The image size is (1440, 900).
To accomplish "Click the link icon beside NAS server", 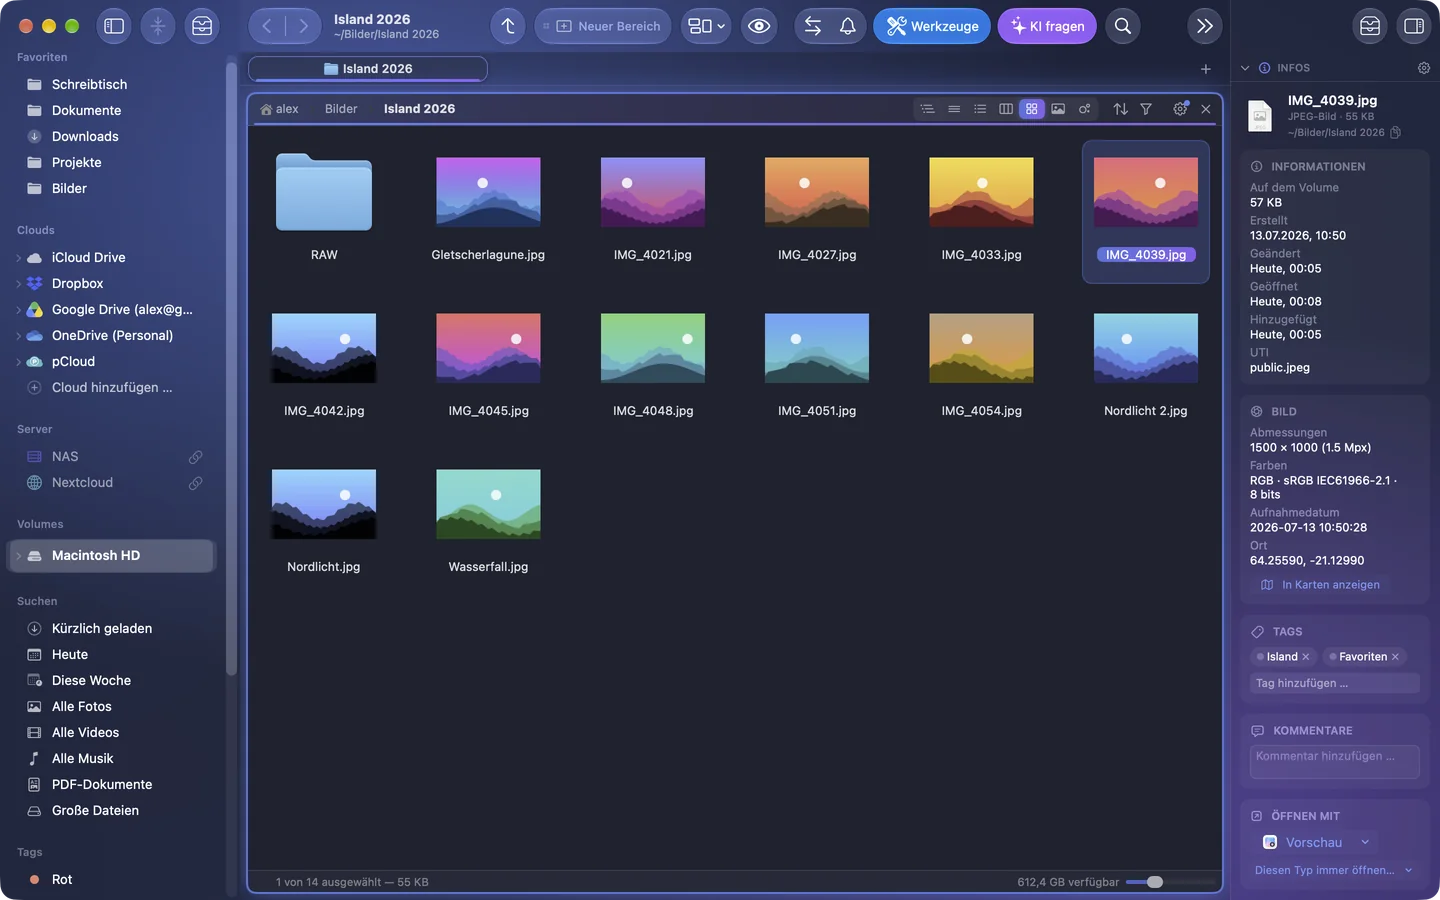I will (x=196, y=457).
